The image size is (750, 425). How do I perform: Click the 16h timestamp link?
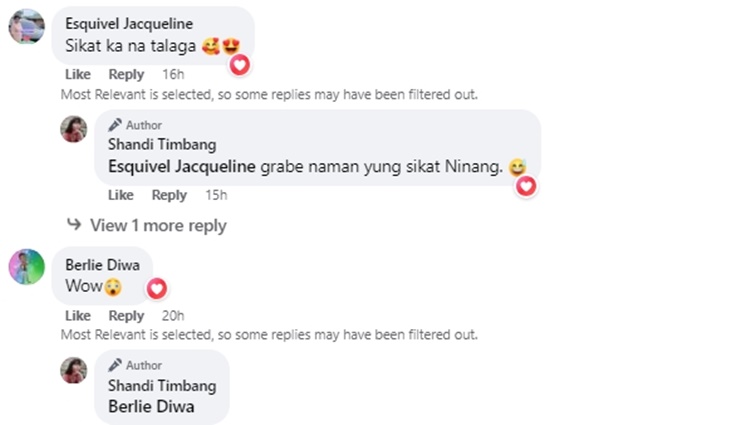(173, 75)
